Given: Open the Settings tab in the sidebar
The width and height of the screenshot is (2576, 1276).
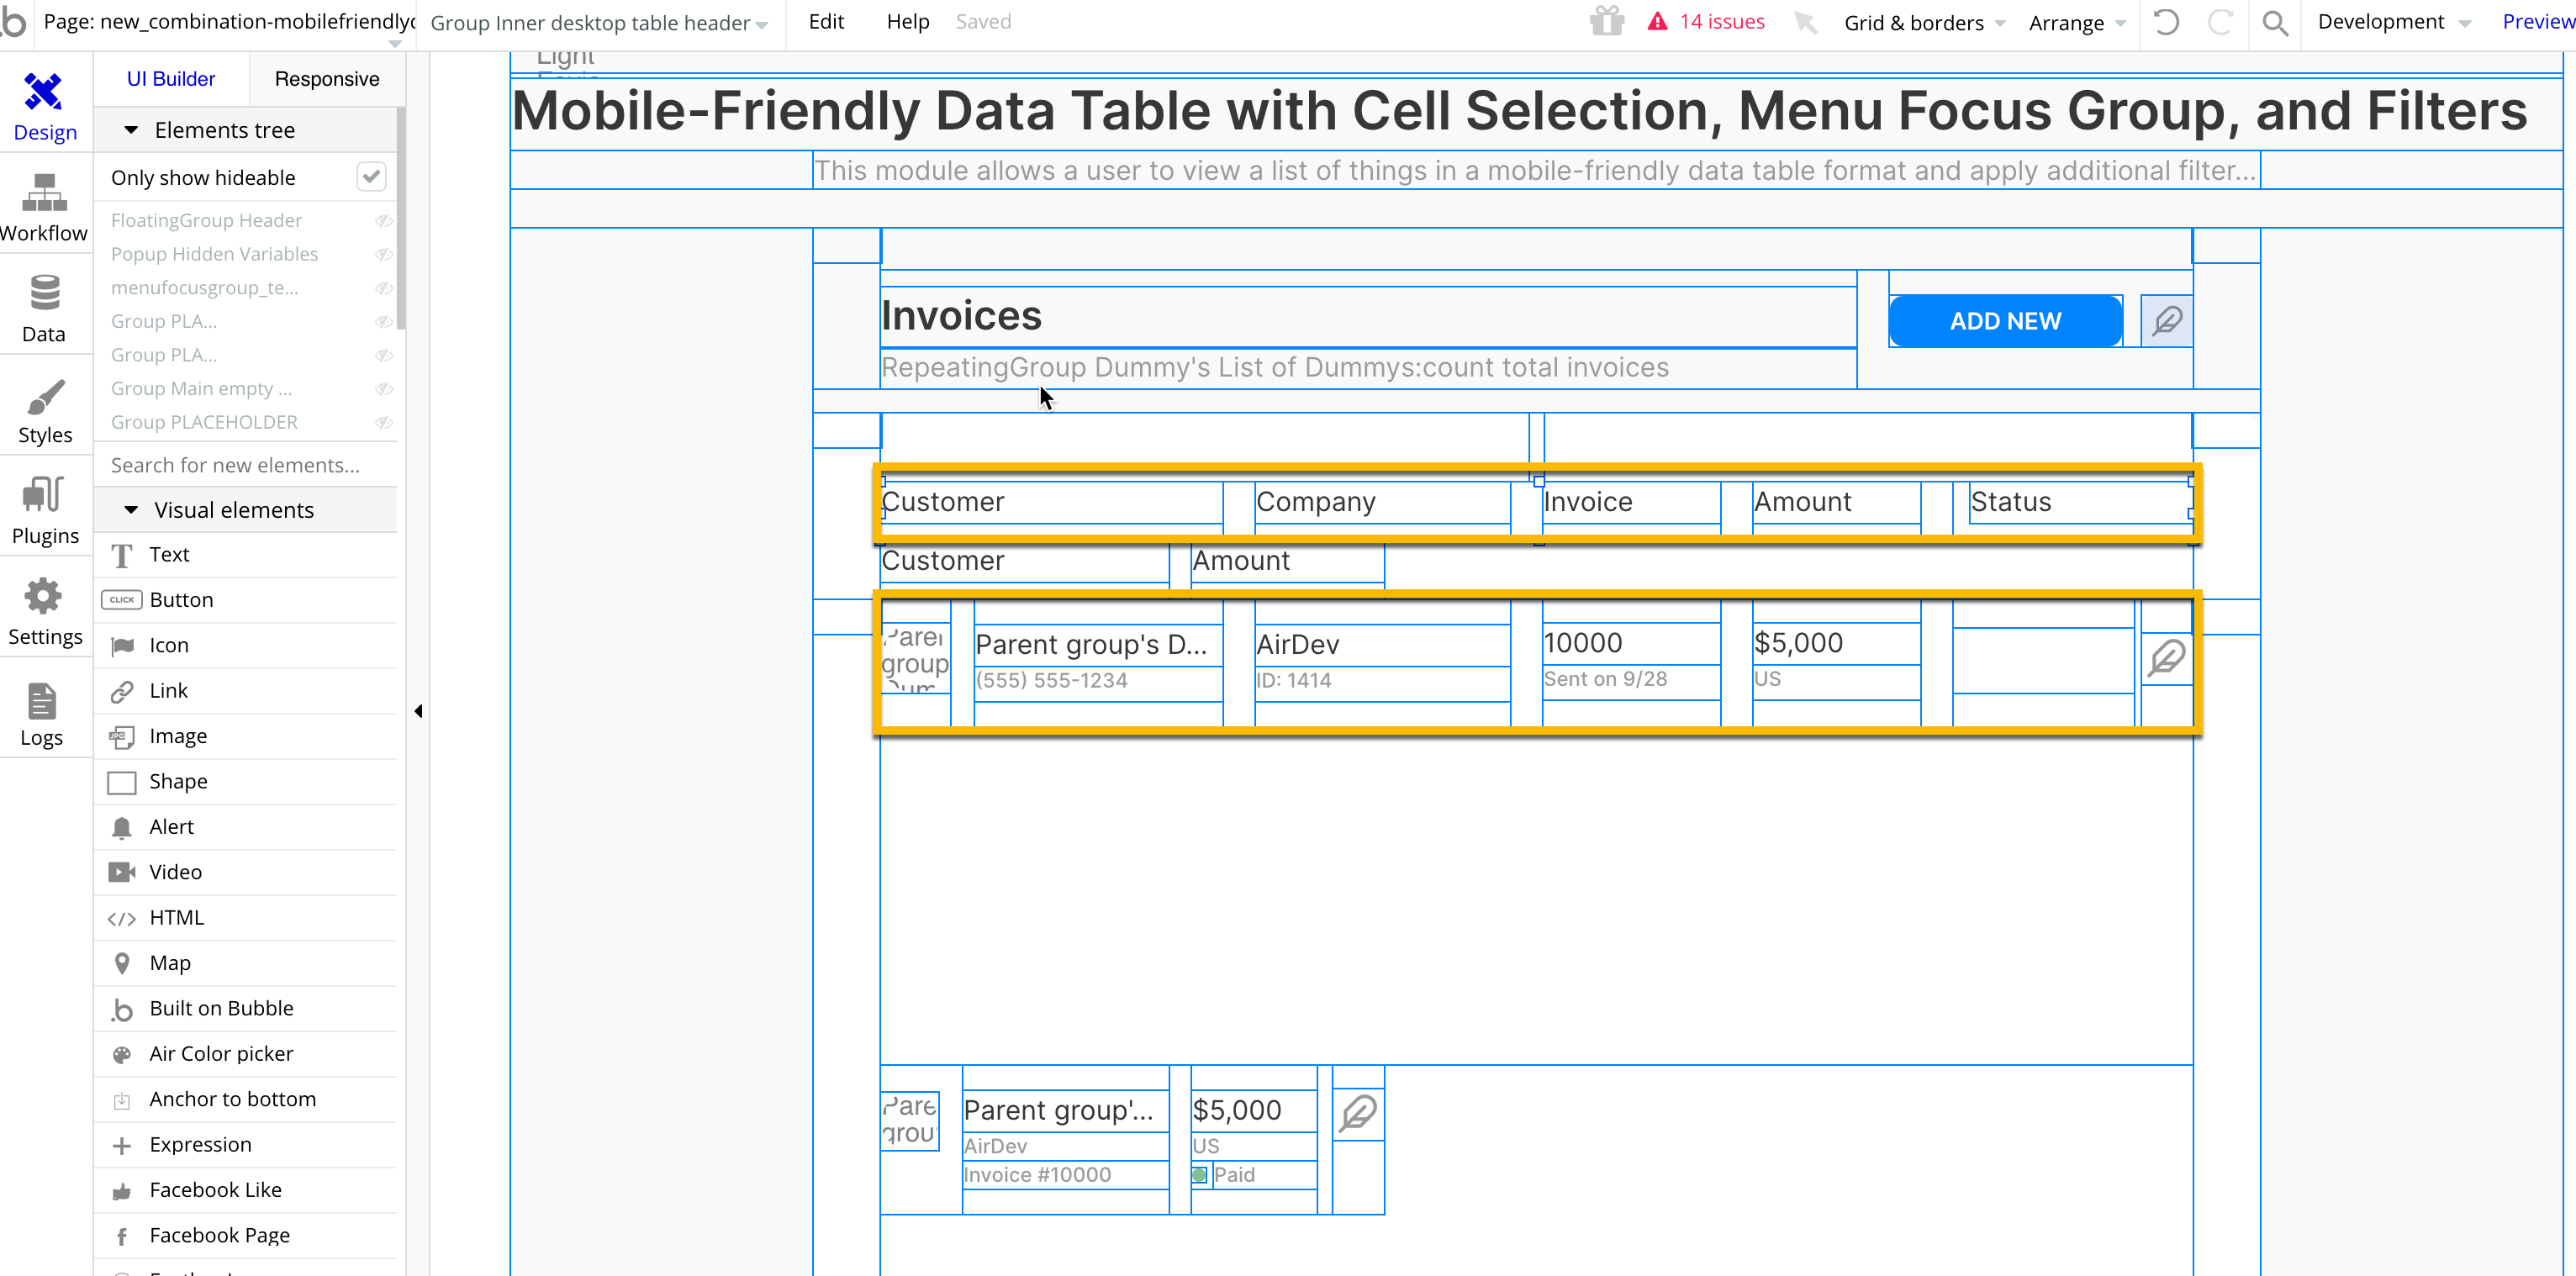Looking at the screenshot, I should point(45,611).
